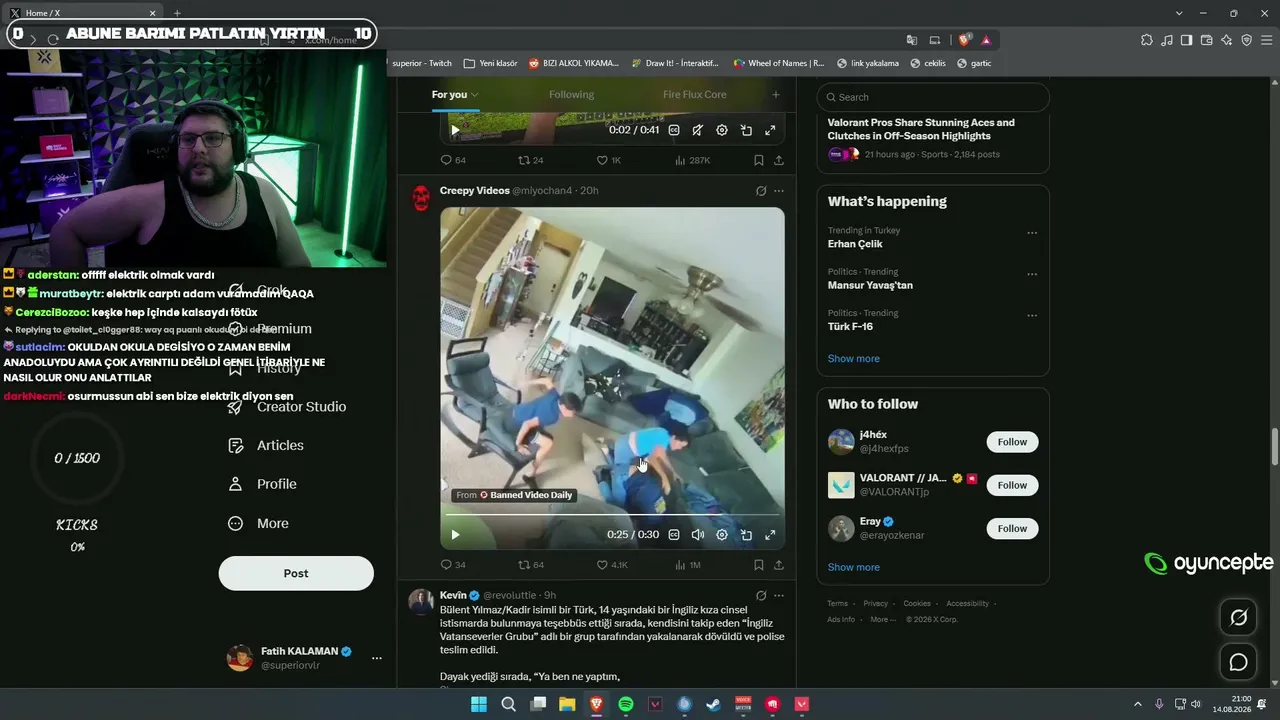The width and height of the screenshot is (1280, 720).
Task: Open More menu in sidebar
Action: point(258,523)
